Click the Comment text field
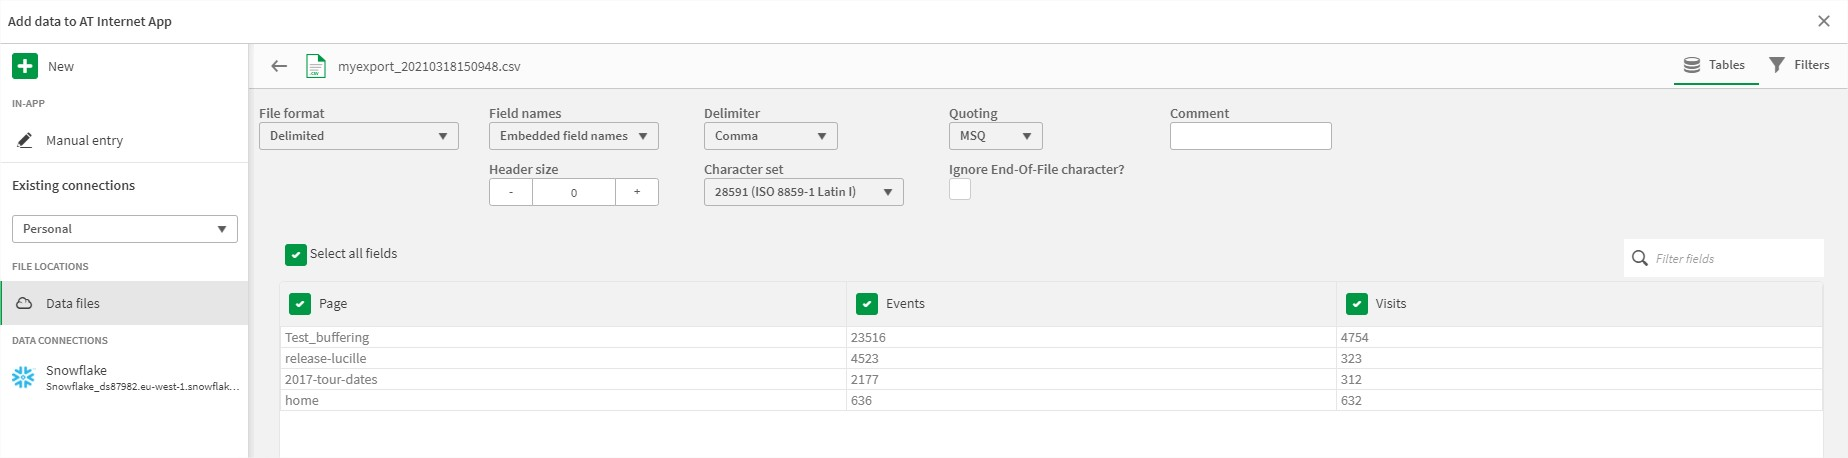Image resolution: width=1848 pixels, height=458 pixels. [x=1250, y=136]
